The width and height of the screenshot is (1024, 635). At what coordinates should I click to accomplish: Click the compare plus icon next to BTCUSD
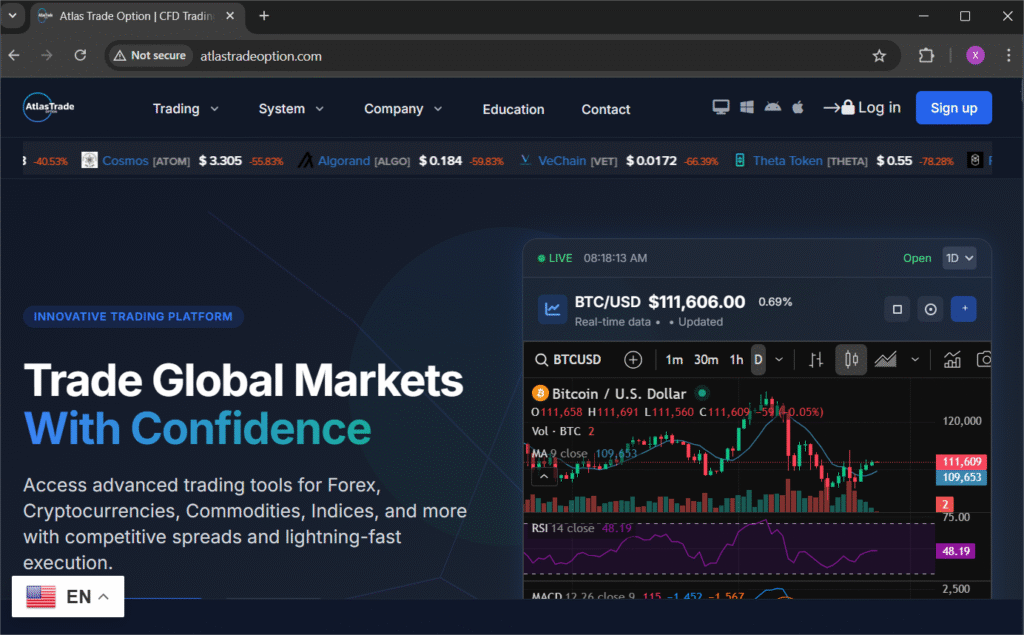coord(633,359)
